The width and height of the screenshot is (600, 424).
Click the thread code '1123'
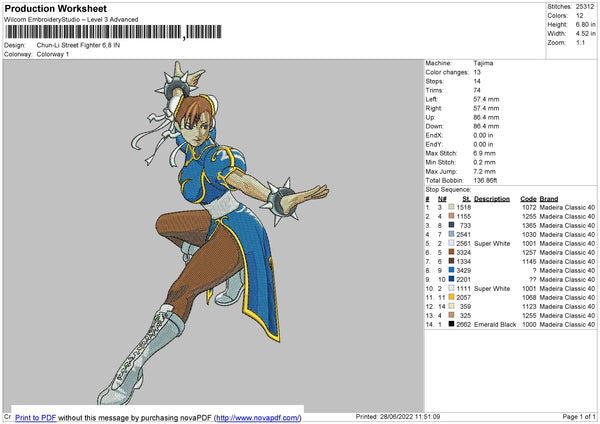[529, 306]
